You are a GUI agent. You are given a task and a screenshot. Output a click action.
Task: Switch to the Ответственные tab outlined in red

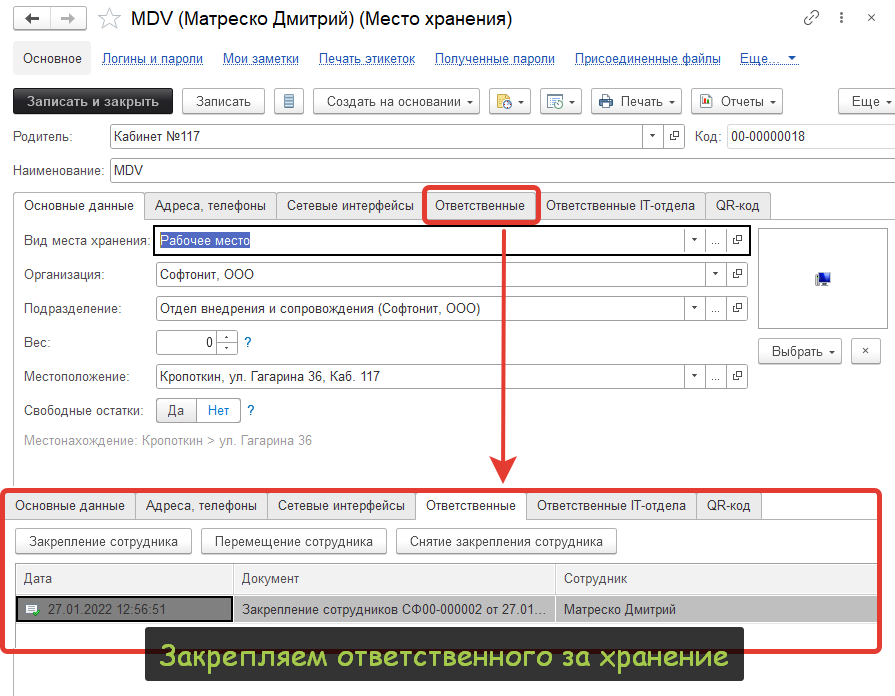coord(480,206)
